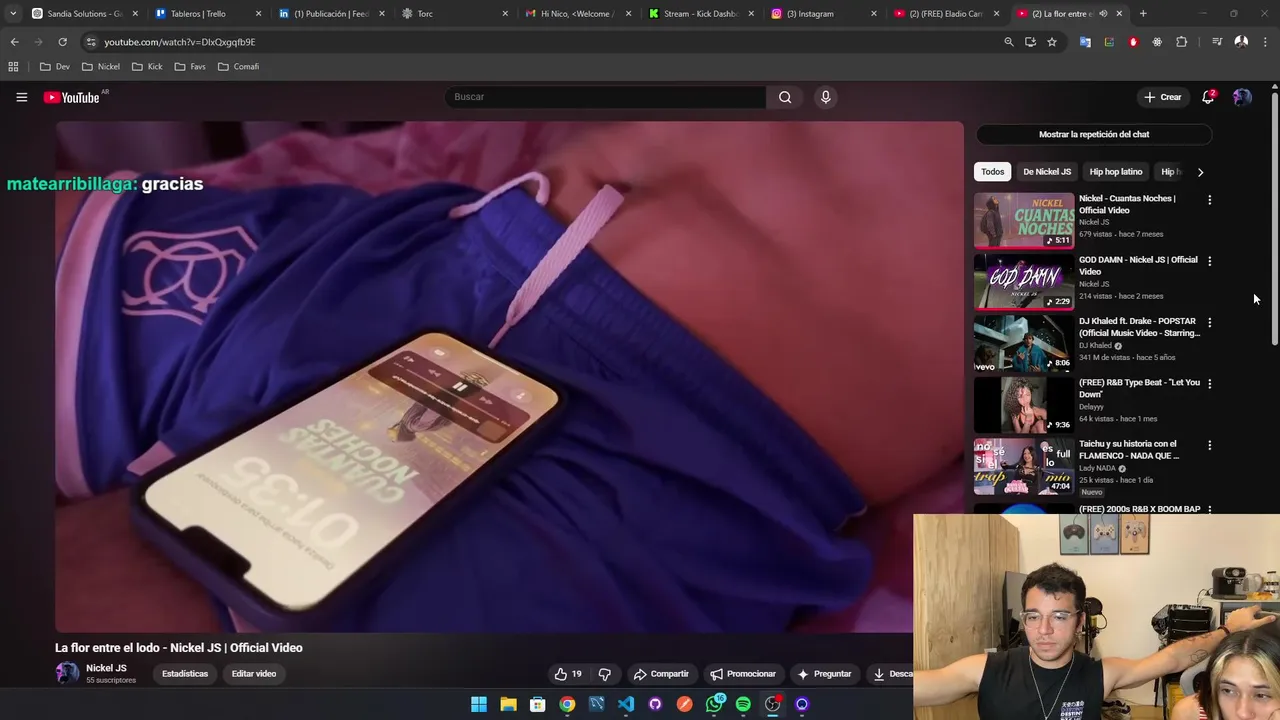Open GOD DAMN video thumbnail

click(1024, 281)
